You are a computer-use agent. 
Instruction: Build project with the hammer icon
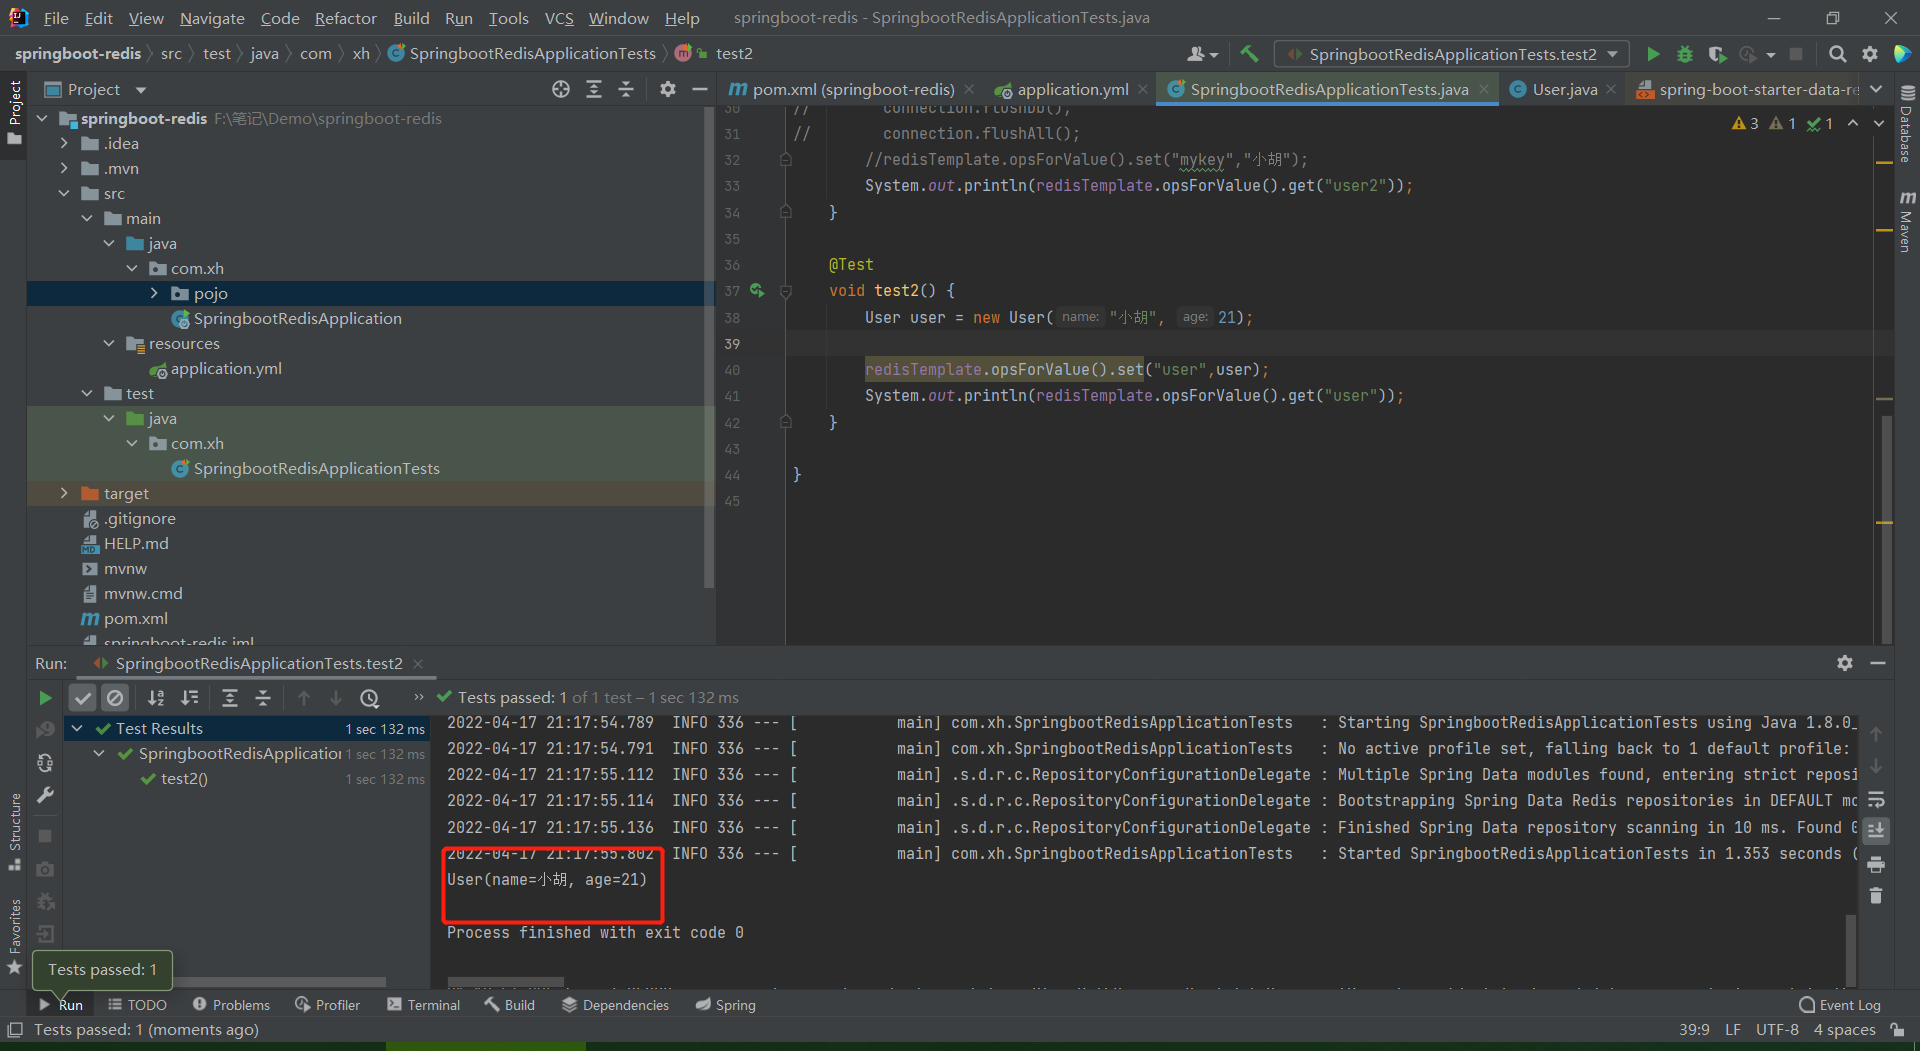[1249, 54]
